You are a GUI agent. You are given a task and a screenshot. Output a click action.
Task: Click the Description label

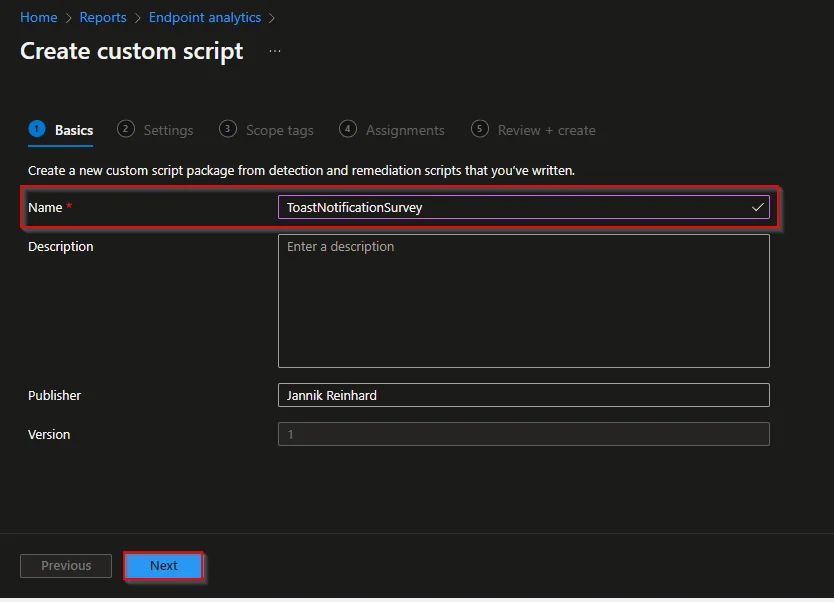[61, 247]
